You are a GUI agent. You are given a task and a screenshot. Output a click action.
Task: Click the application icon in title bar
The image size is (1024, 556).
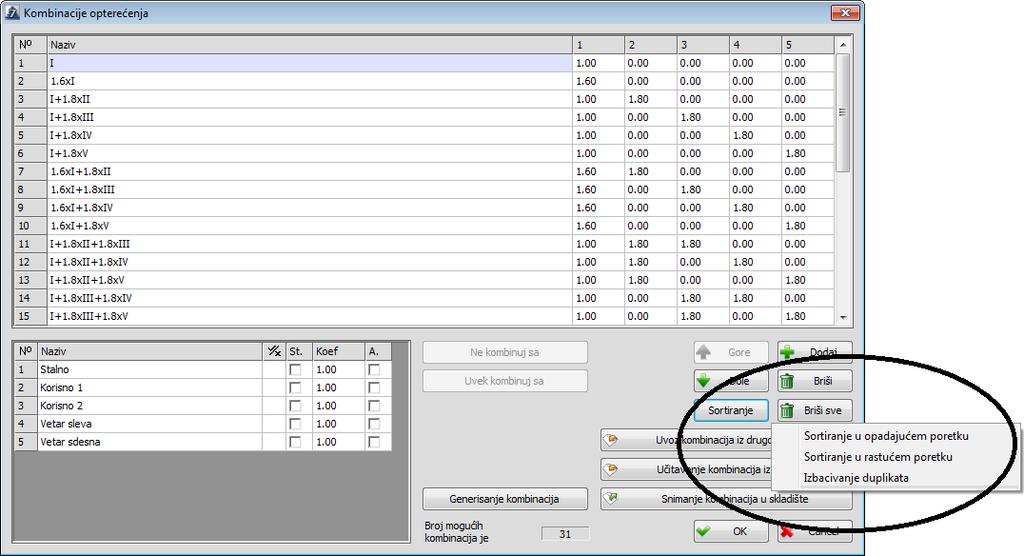coord(12,12)
